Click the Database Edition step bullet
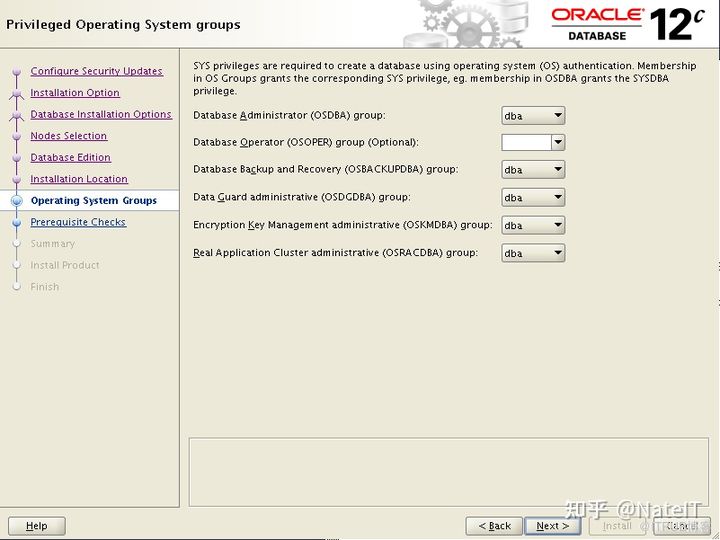Screen dimensions: 720x540 coord(17,158)
